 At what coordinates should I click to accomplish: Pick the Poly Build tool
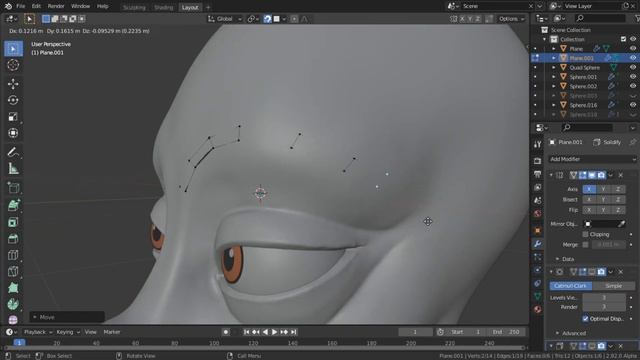click(13, 288)
